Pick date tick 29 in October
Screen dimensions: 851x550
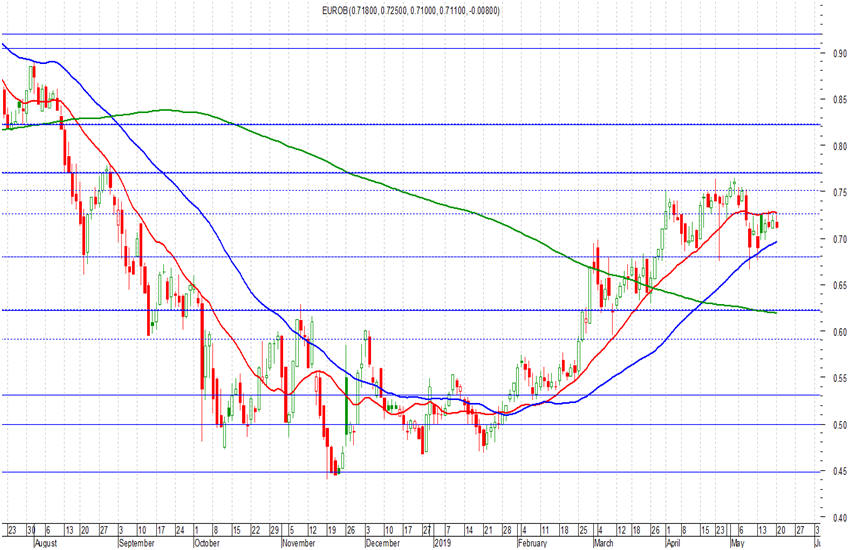275,530
